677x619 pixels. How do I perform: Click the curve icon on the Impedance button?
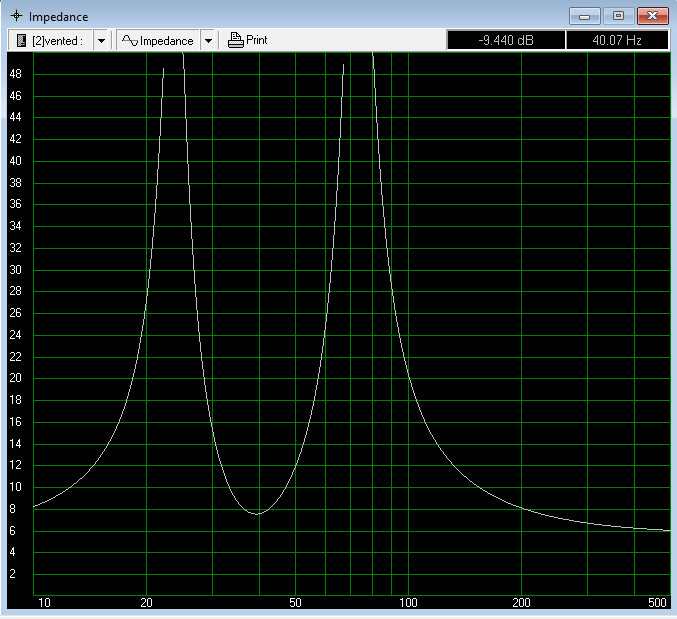pos(129,41)
